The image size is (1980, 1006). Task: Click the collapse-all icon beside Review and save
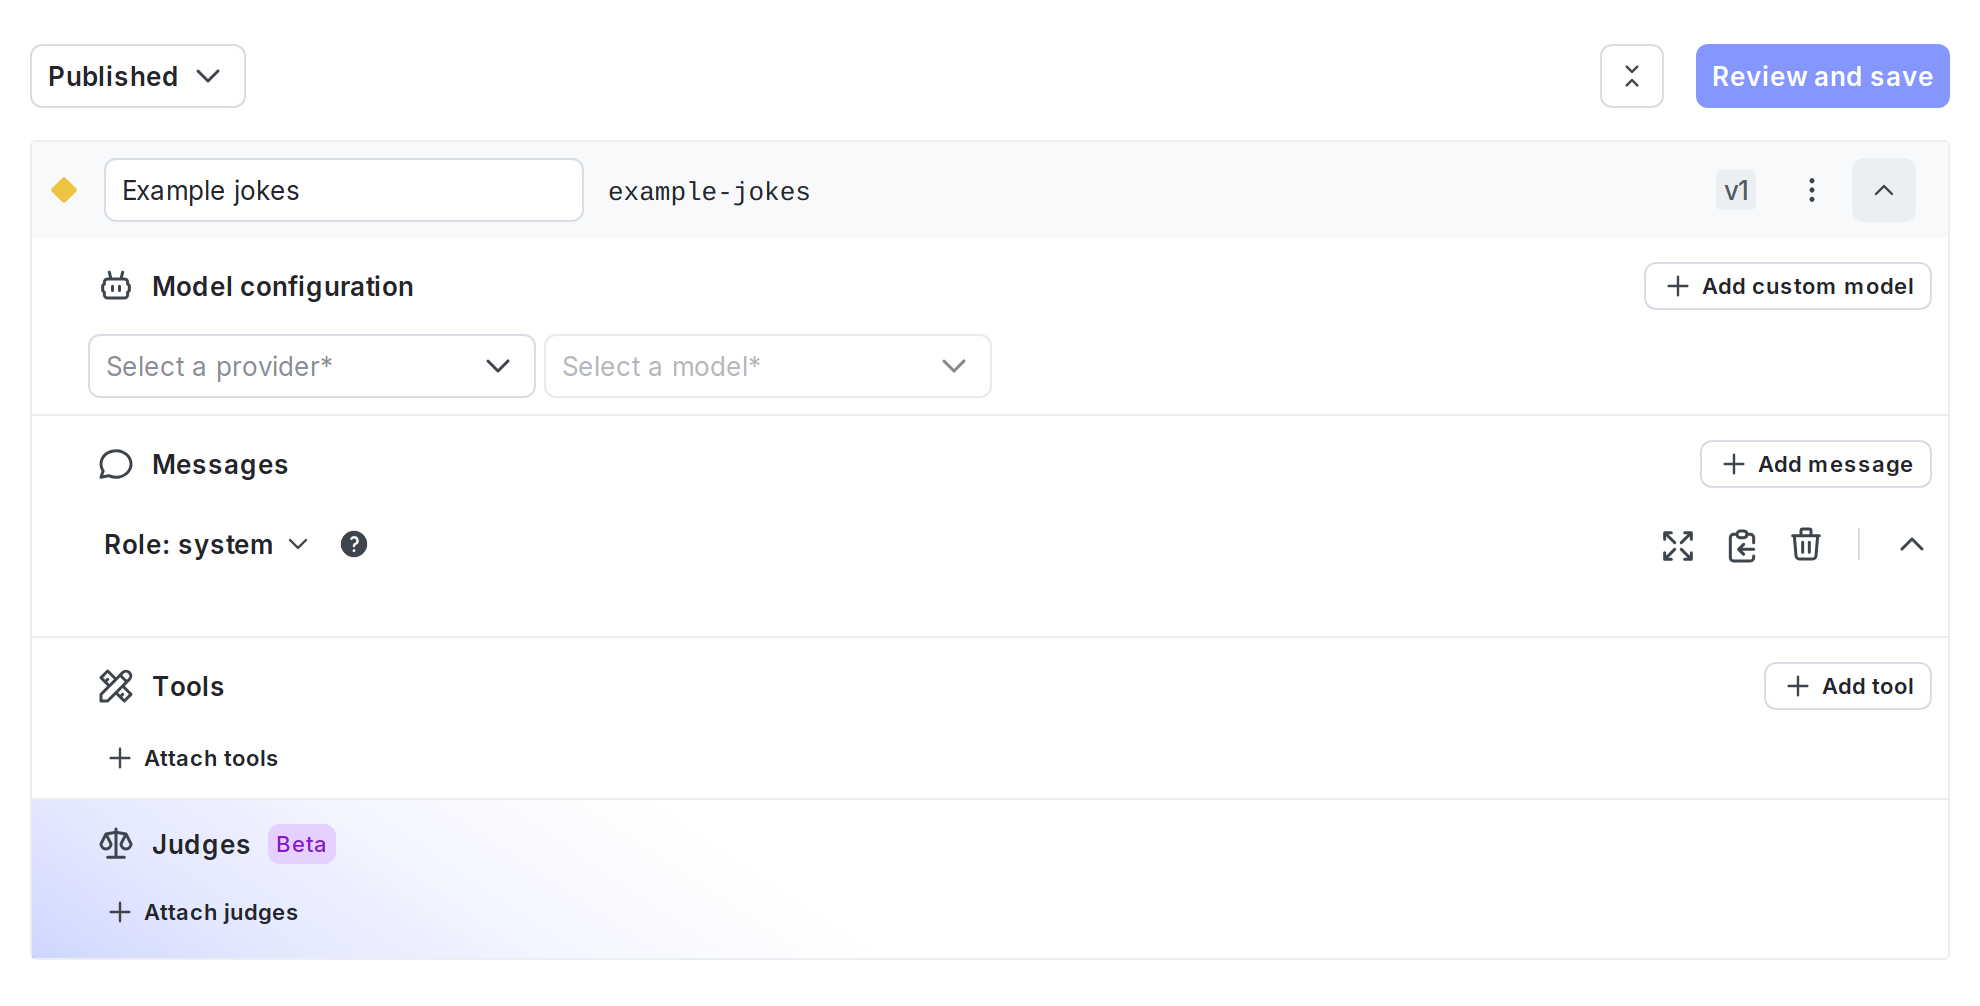(x=1631, y=76)
